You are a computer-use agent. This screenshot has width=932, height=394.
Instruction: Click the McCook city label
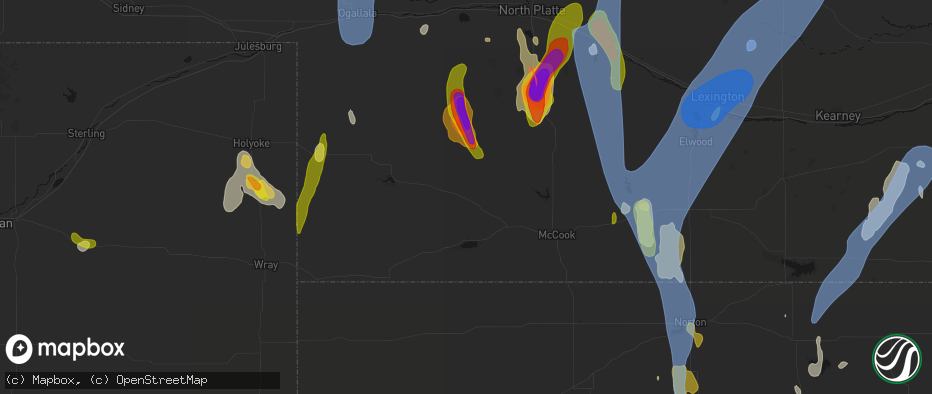pyautogui.click(x=556, y=235)
